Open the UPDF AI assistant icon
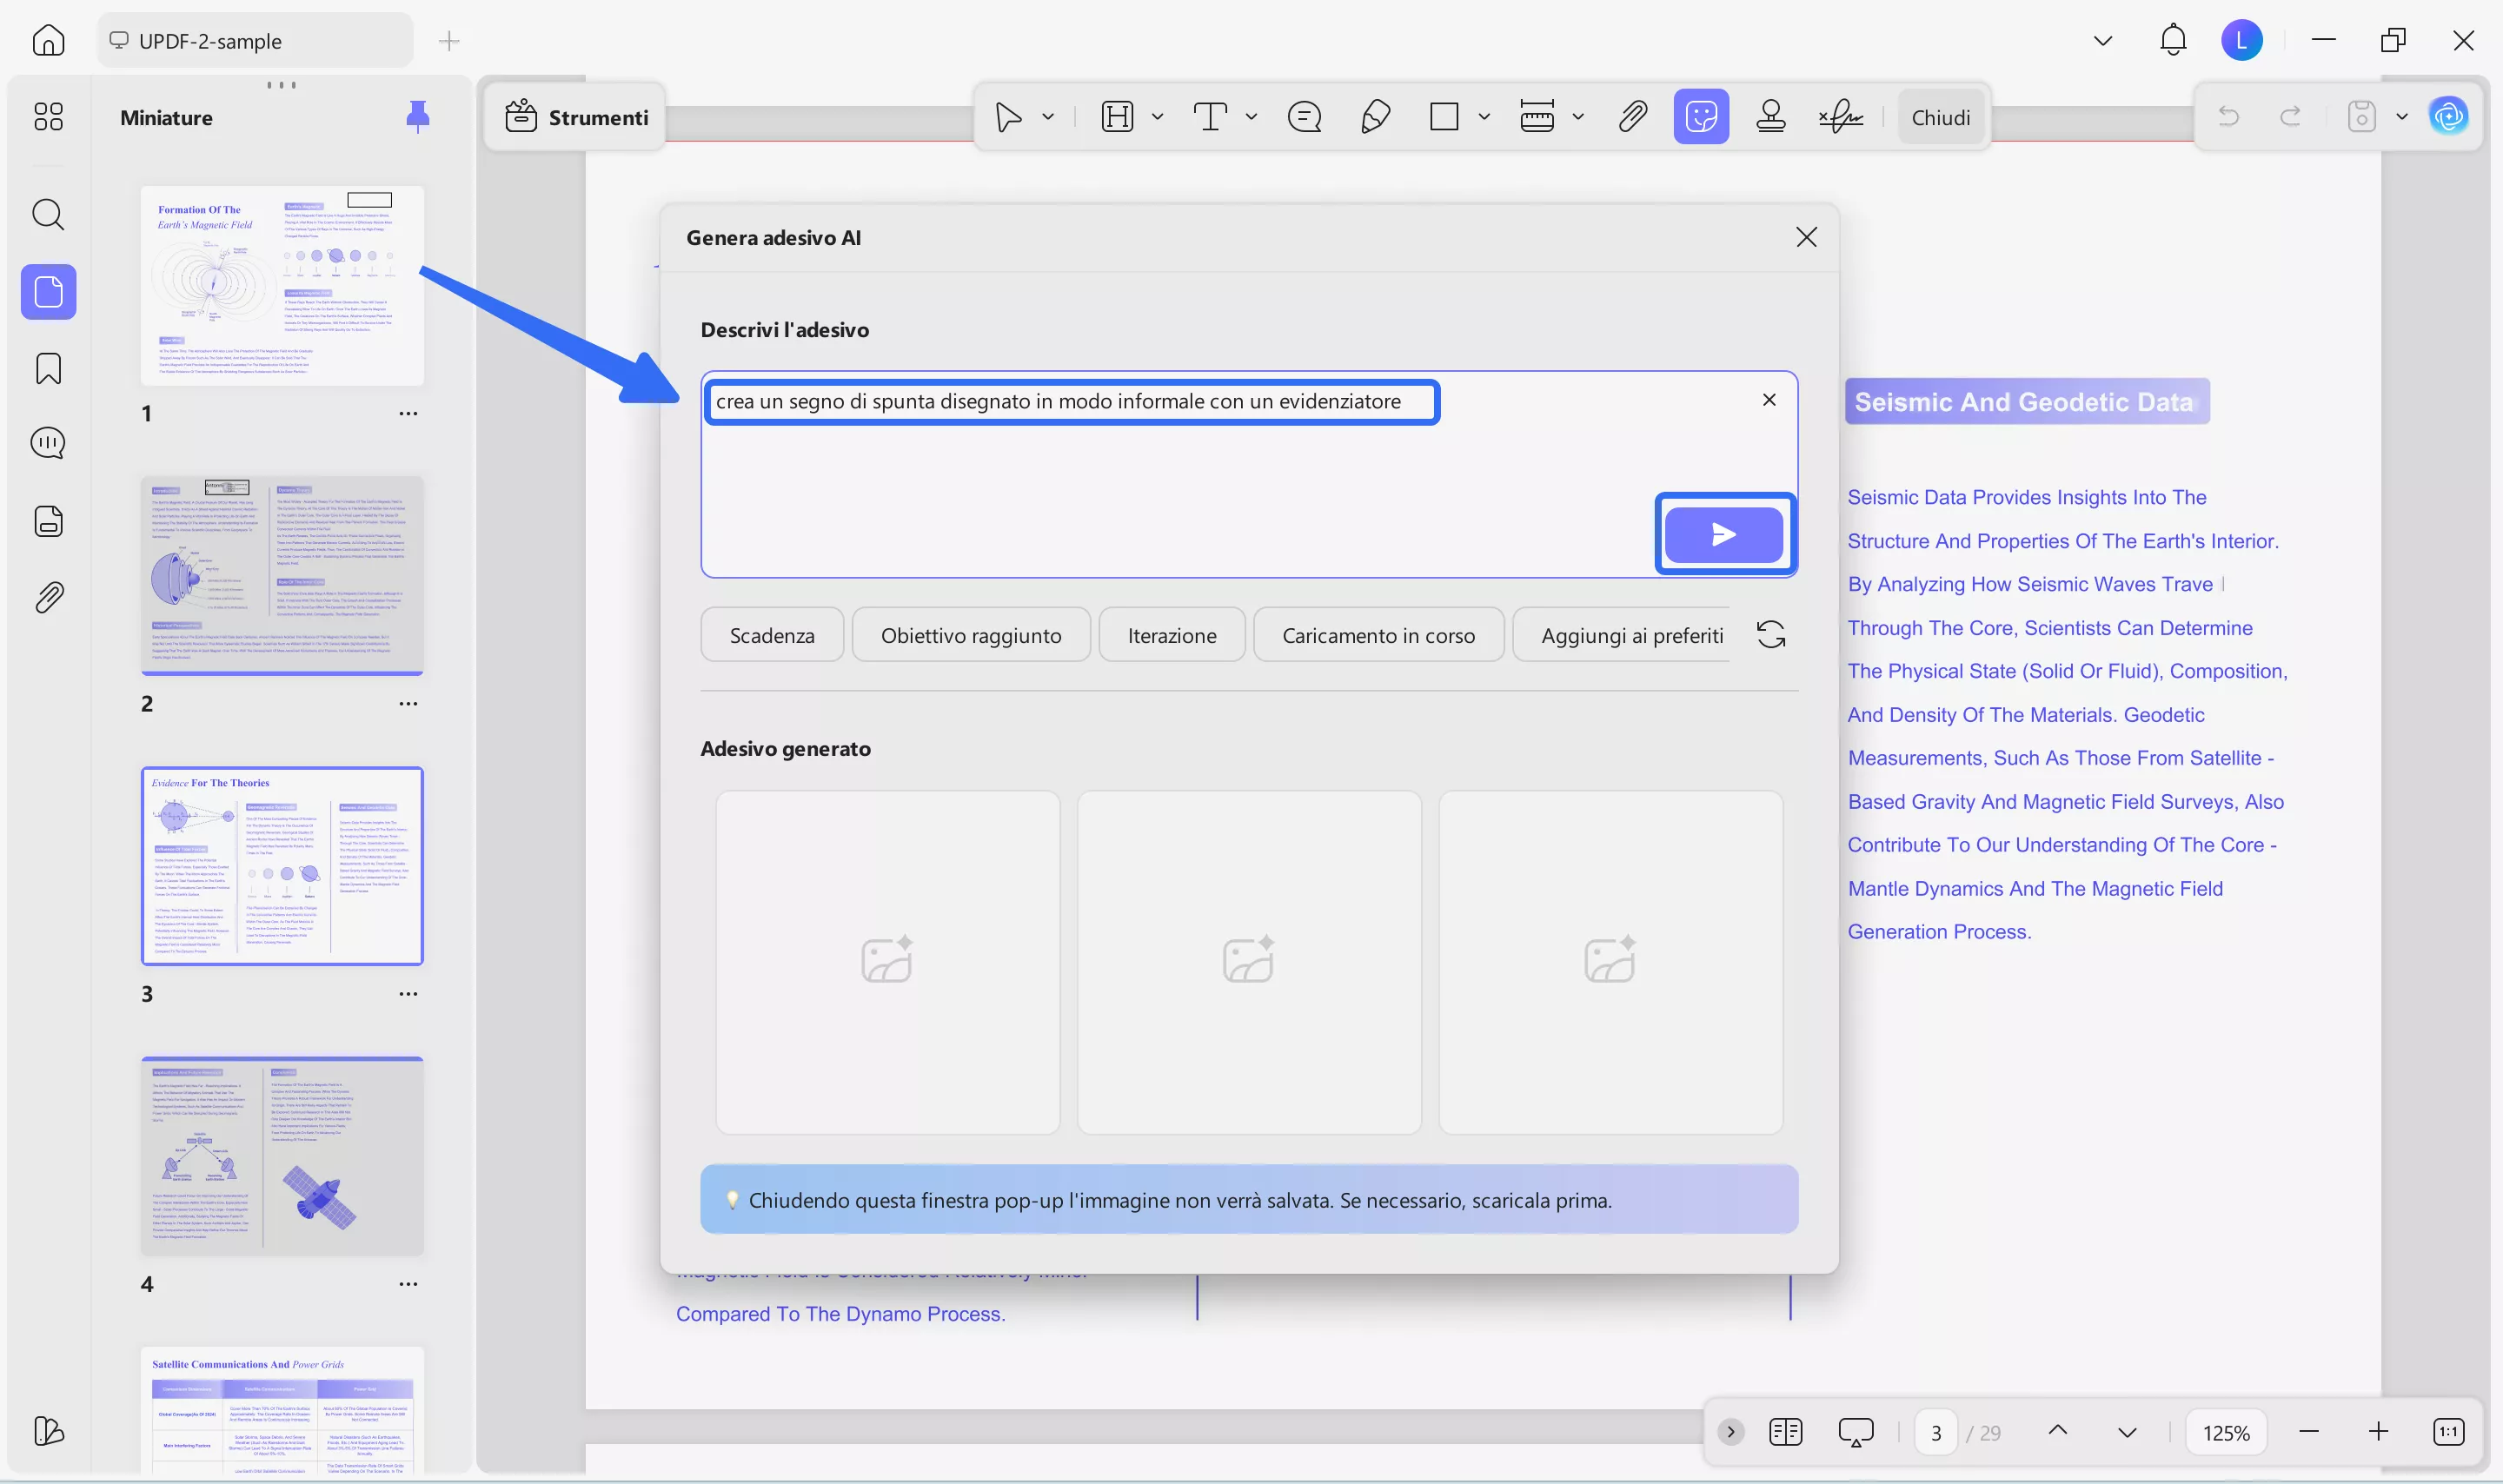This screenshot has height=1484, width=2503. pyautogui.click(x=2448, y=117)
